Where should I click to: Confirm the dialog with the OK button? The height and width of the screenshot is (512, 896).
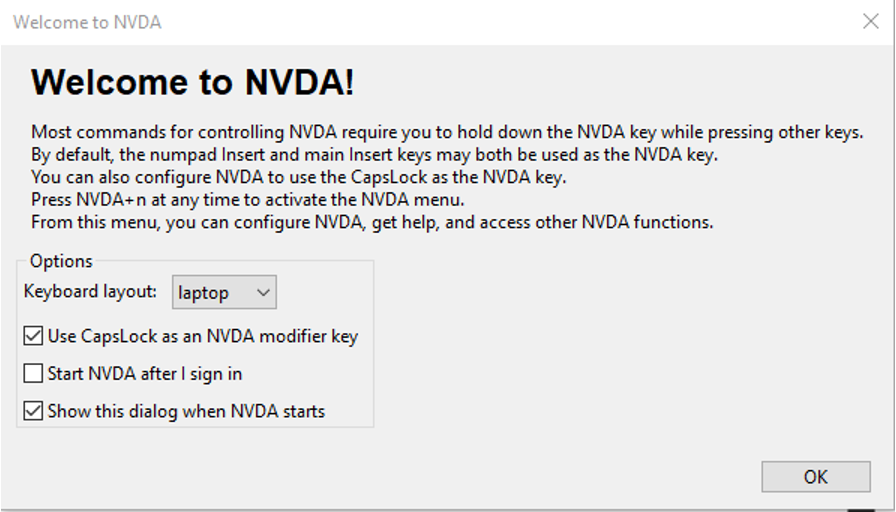click(815, 477)
